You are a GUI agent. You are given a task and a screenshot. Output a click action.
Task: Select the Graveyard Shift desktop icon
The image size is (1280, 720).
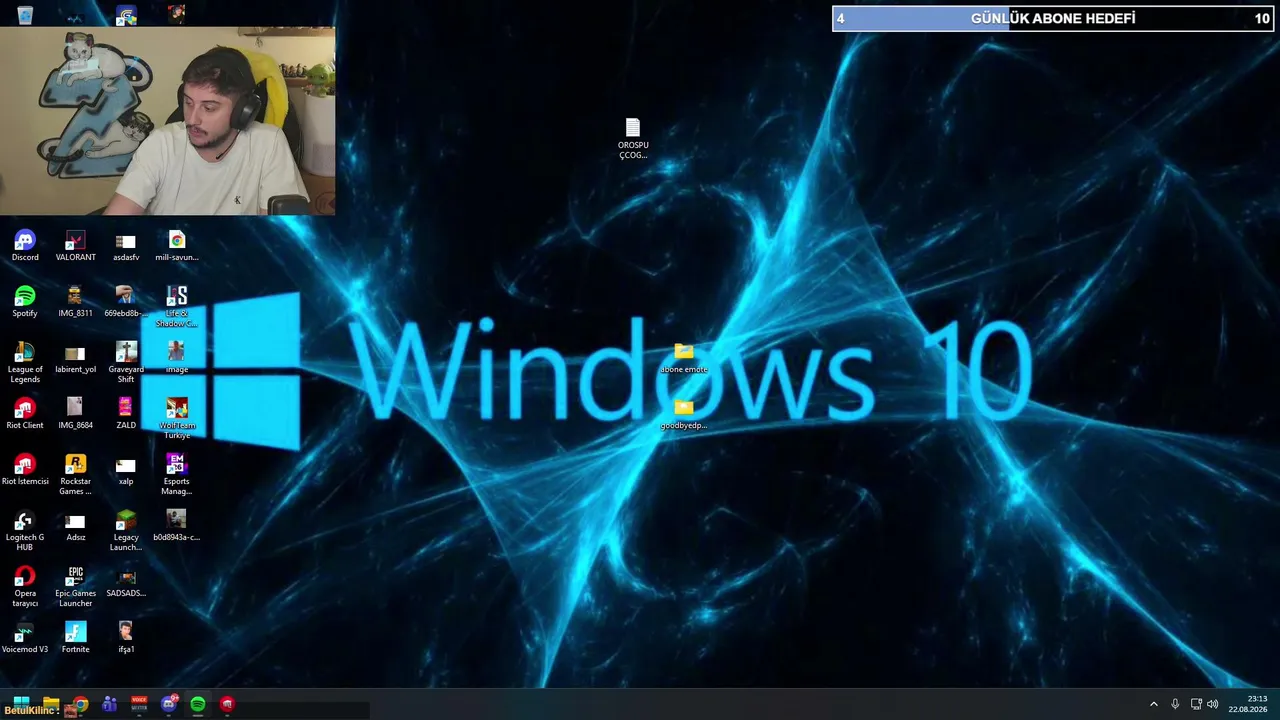pos(126,363)
